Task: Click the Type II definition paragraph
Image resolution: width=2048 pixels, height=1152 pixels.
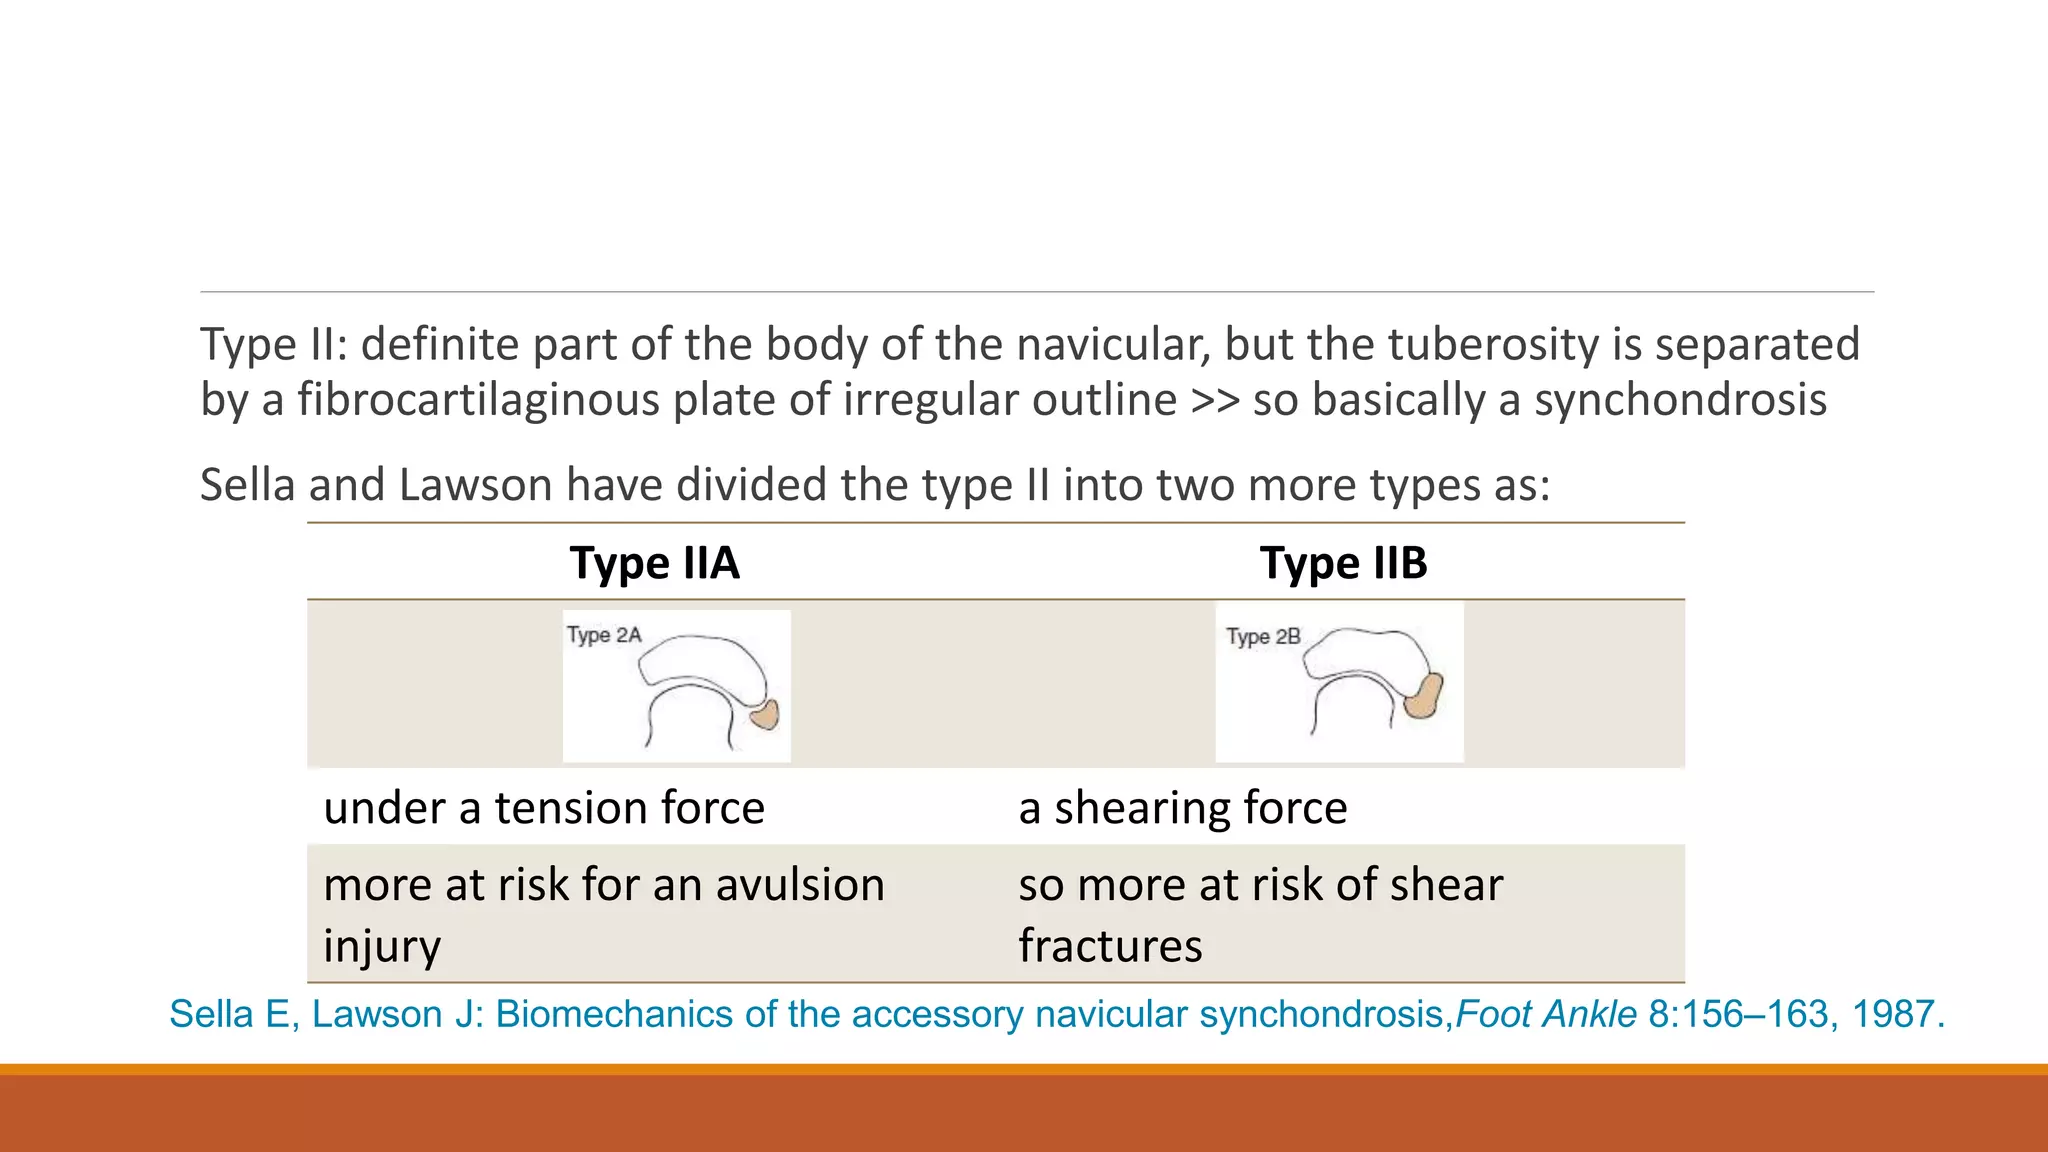Action: pyautogui.click(x=1030, y=371)
